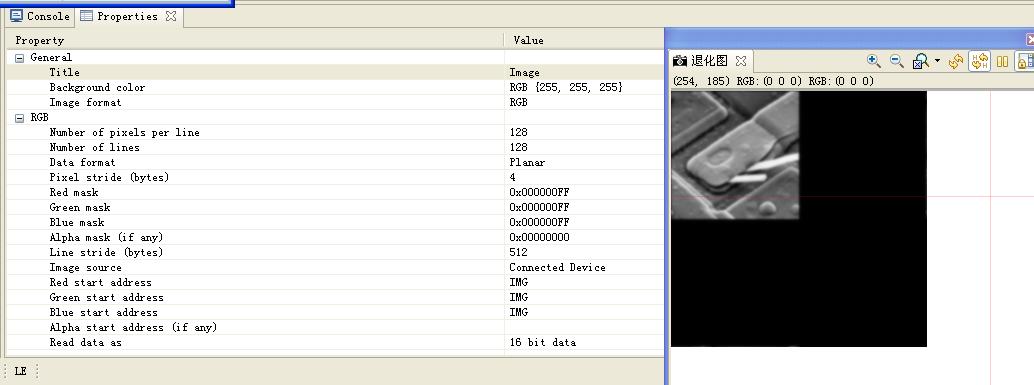Select the Number of lines label
The image size is (1034, 385).
pyautogui.click(x=94, y=147)
